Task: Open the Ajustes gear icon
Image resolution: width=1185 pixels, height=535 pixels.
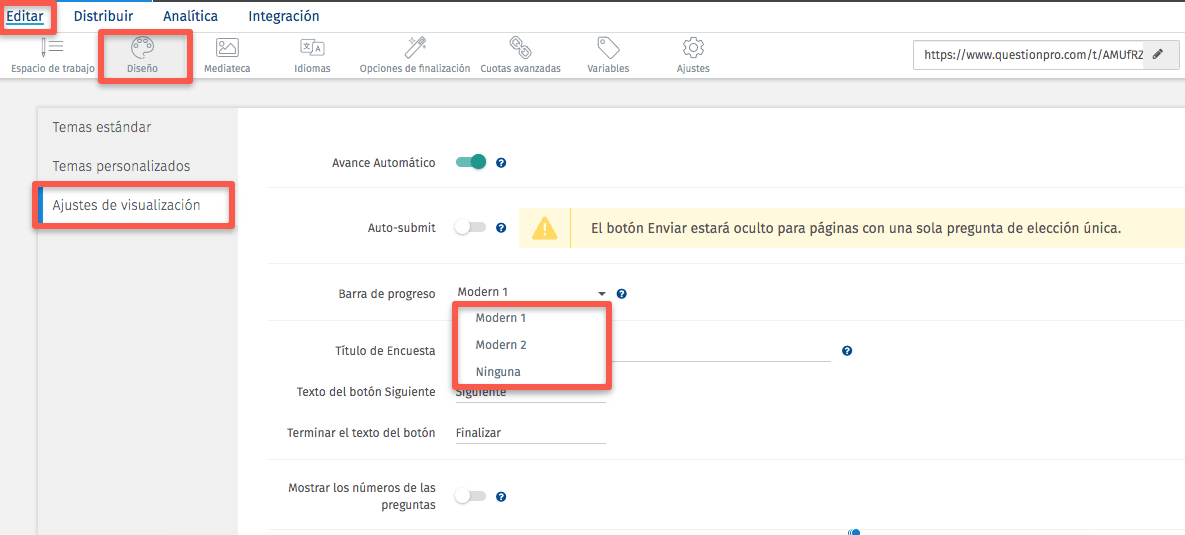Action: tap(693, 48)
